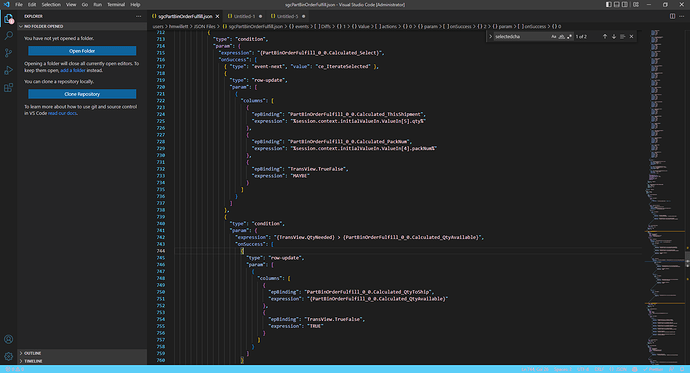This screenshot has width=690, height=373.
Task: Toggle Match Whole Word in Find widget
Action: click(x=562, y=37)
